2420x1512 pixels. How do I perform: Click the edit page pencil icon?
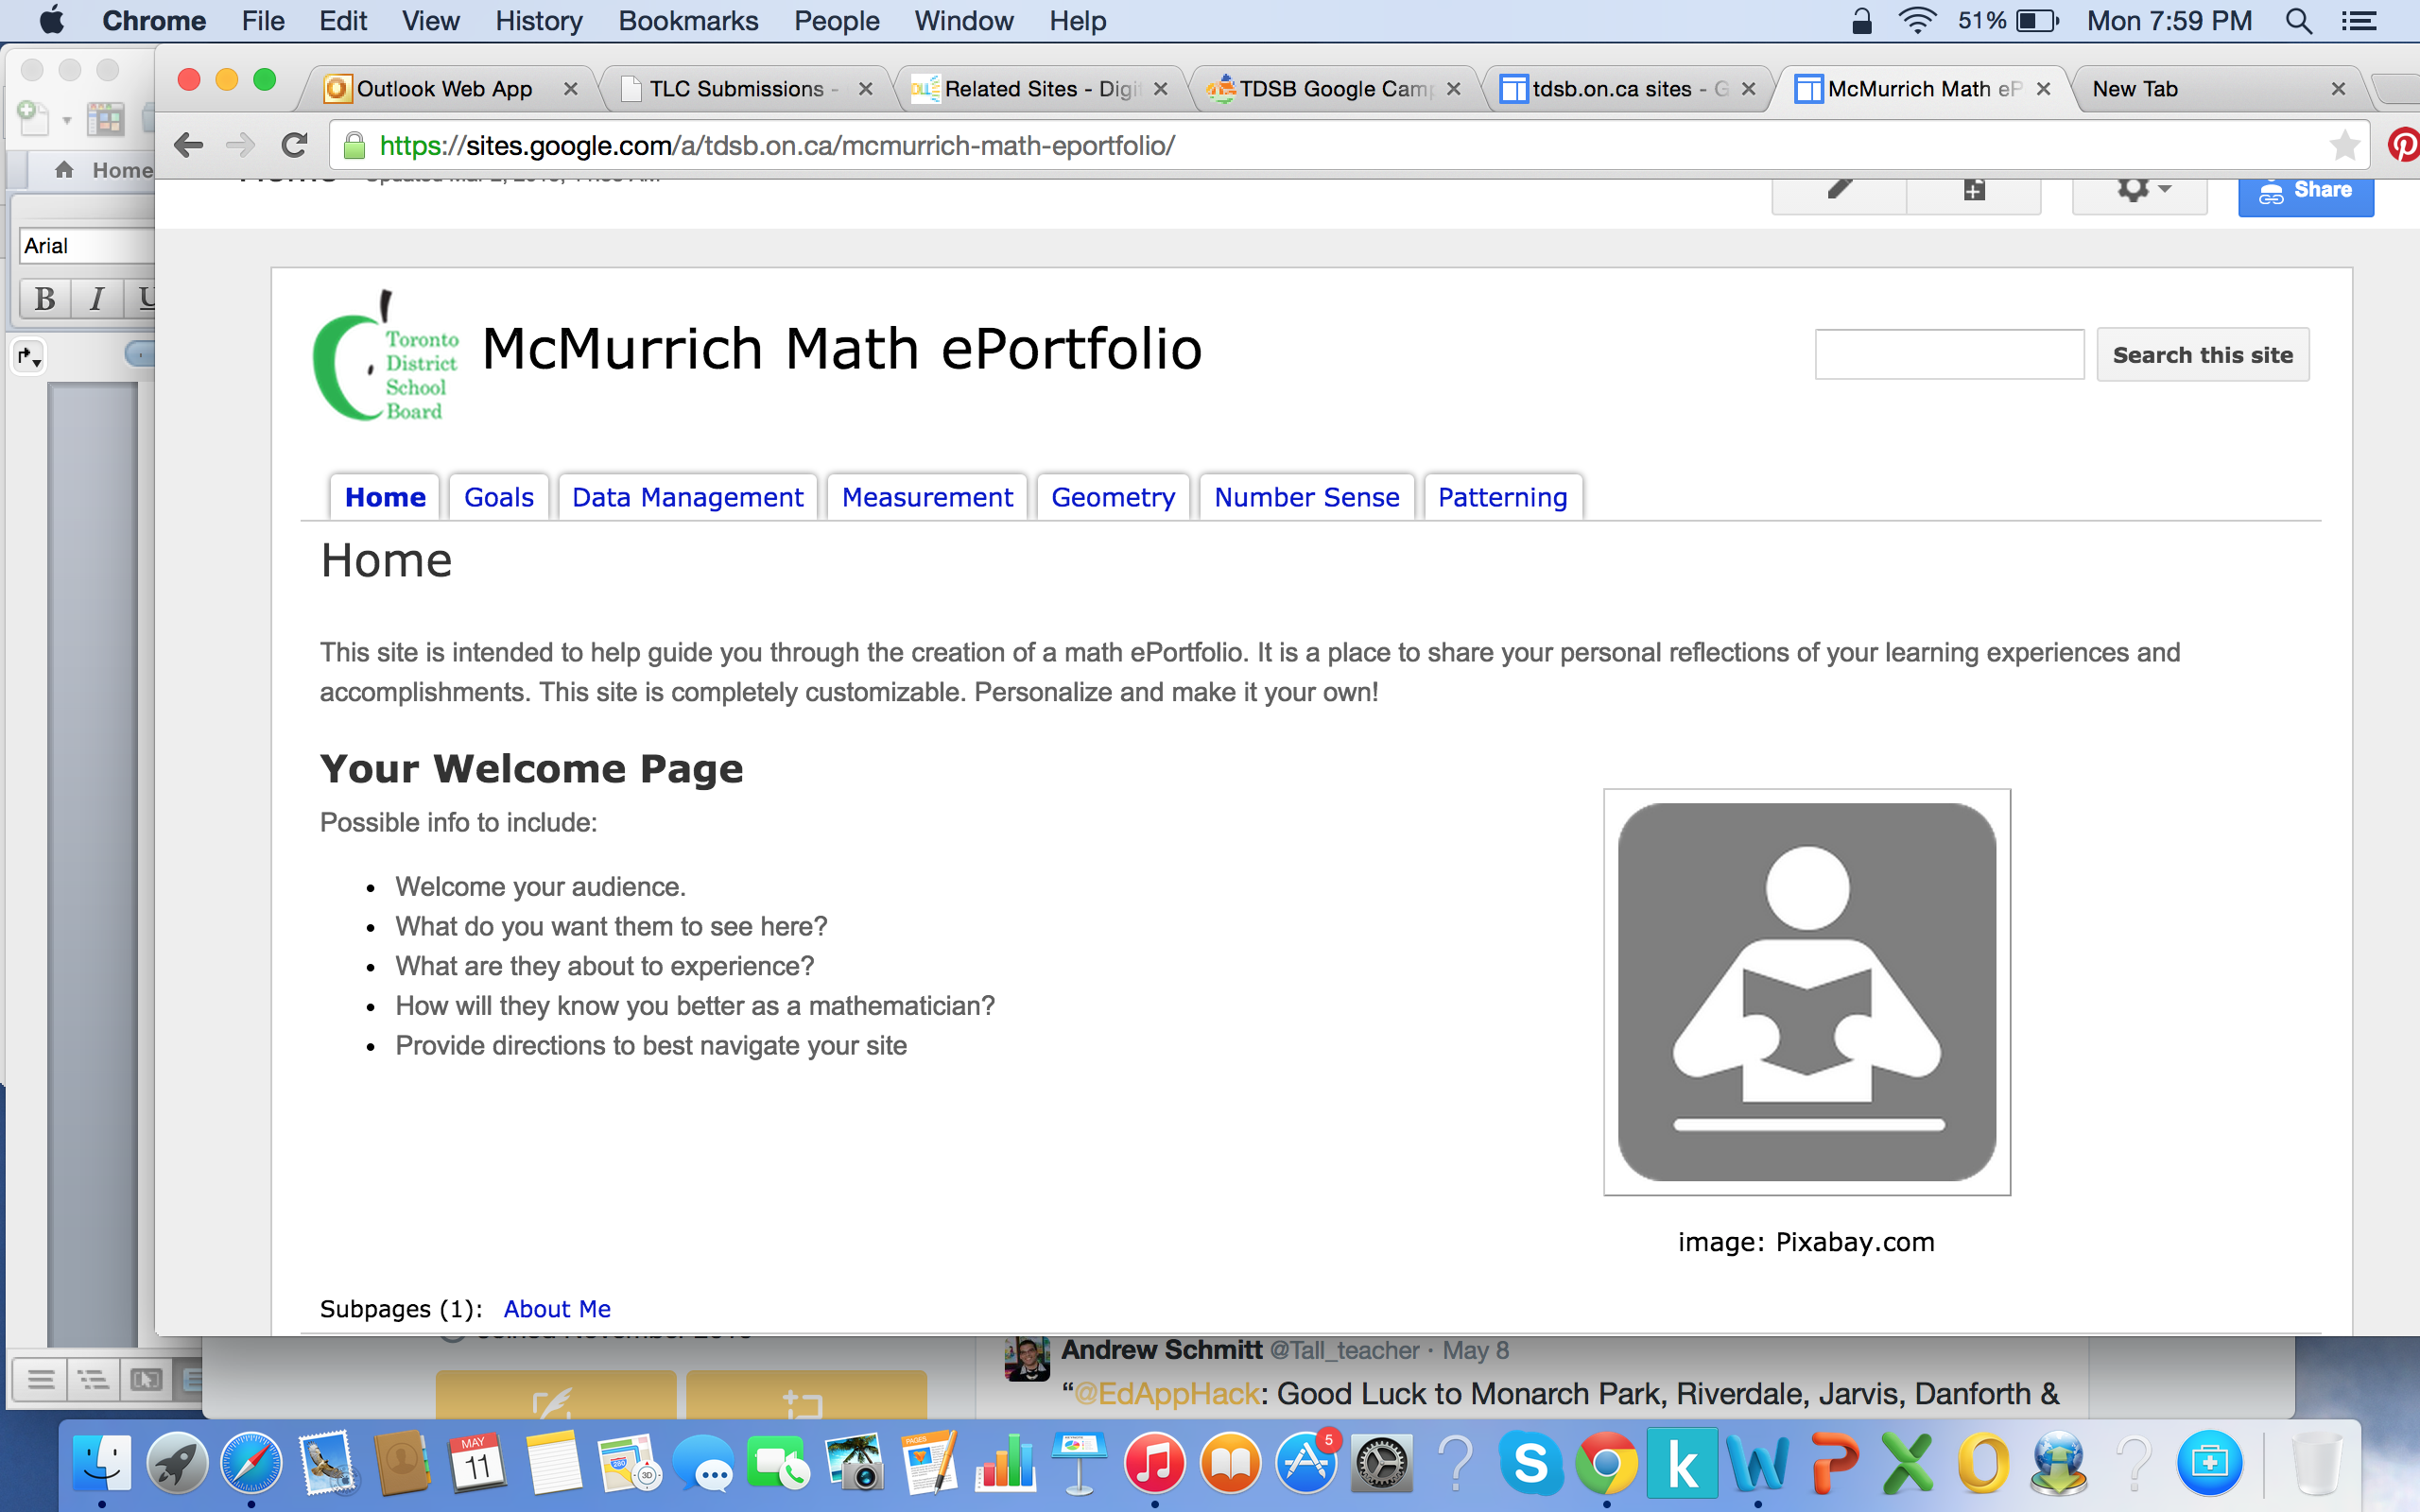[1838, 190]
